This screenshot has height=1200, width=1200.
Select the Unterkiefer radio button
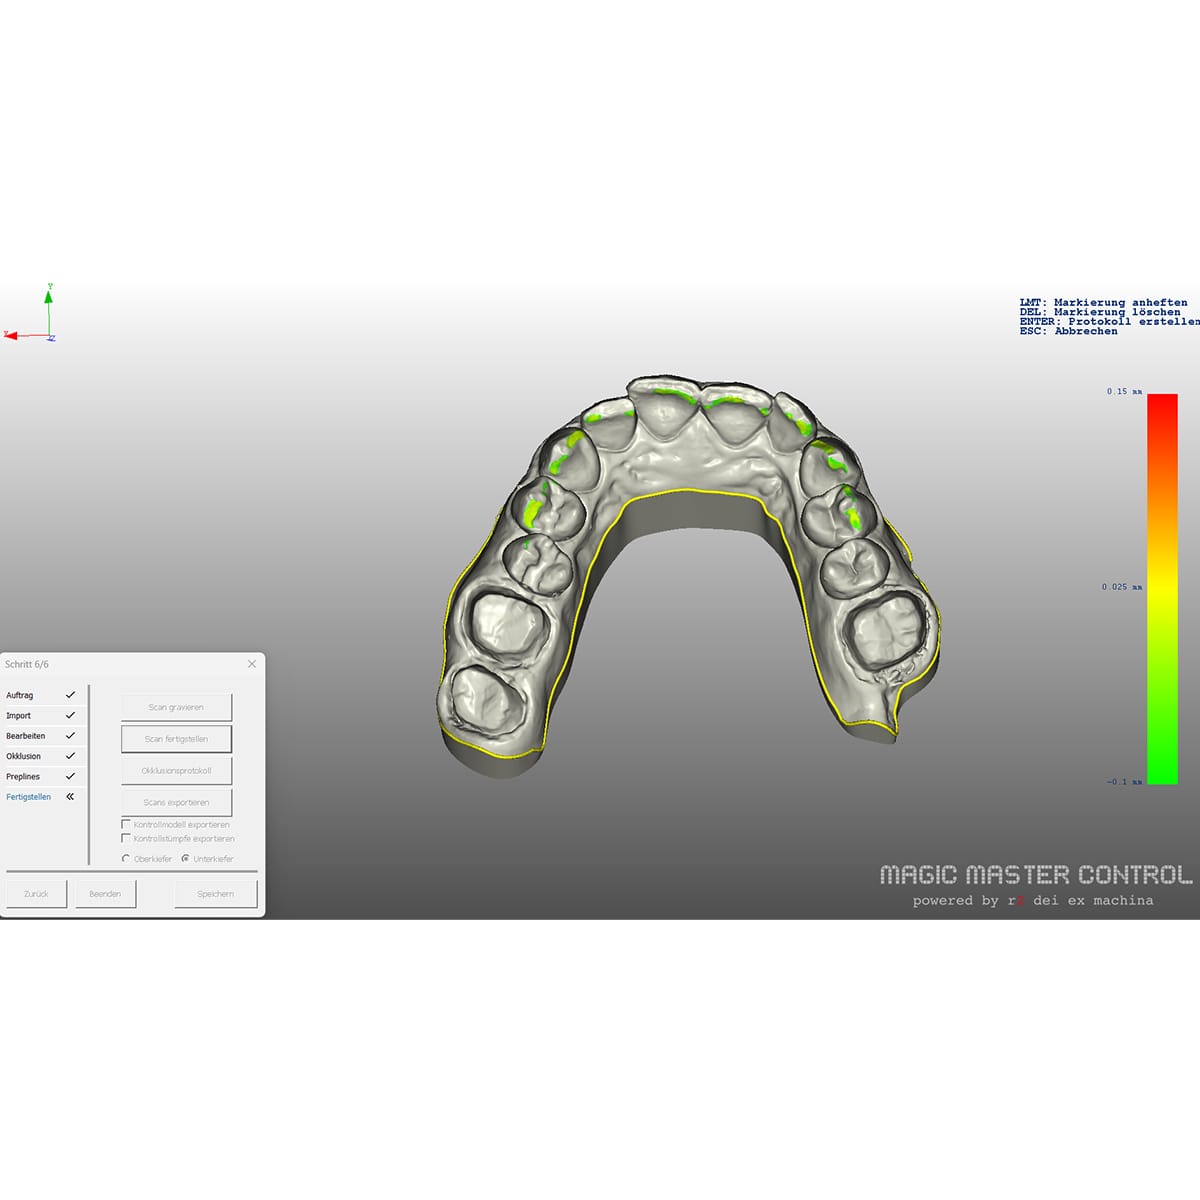tap(185, 859)
